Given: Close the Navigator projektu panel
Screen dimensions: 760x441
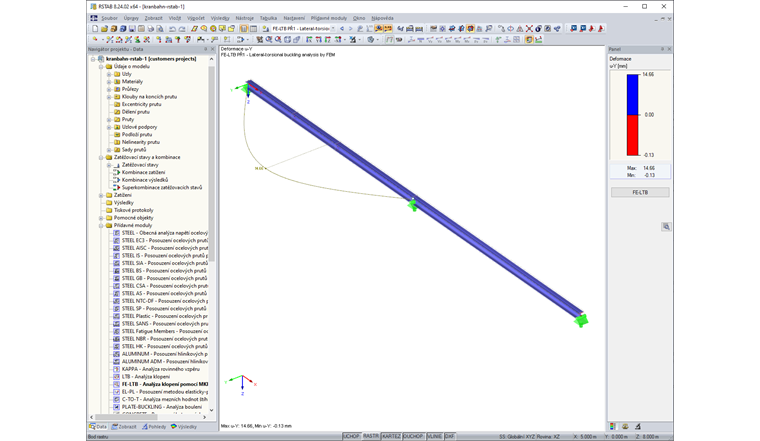Looking at the screenshot, I should click(x=213, y=49).
